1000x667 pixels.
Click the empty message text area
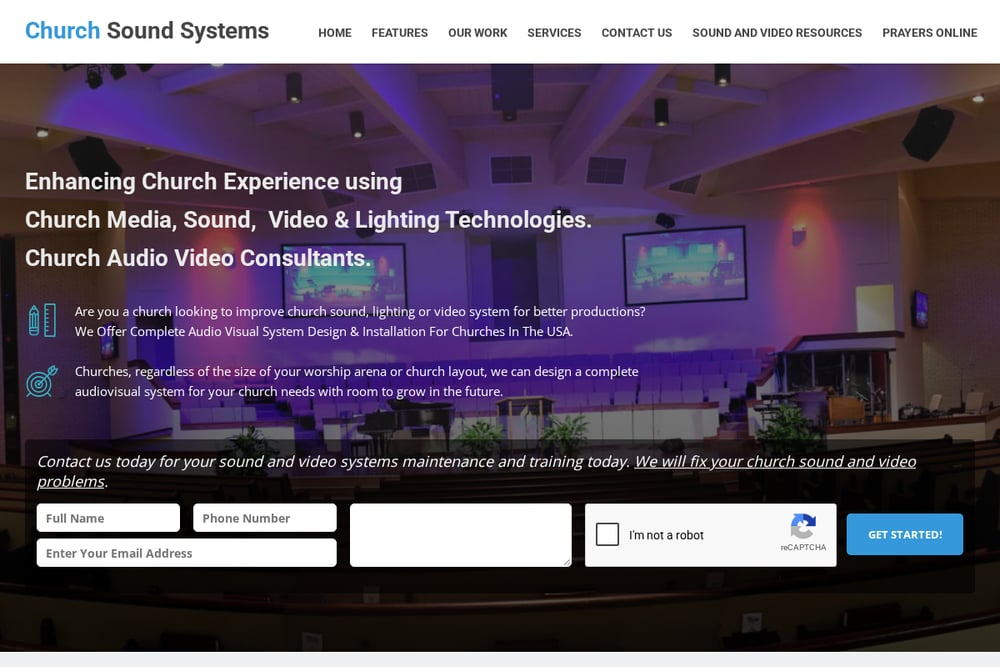(460, 535)
